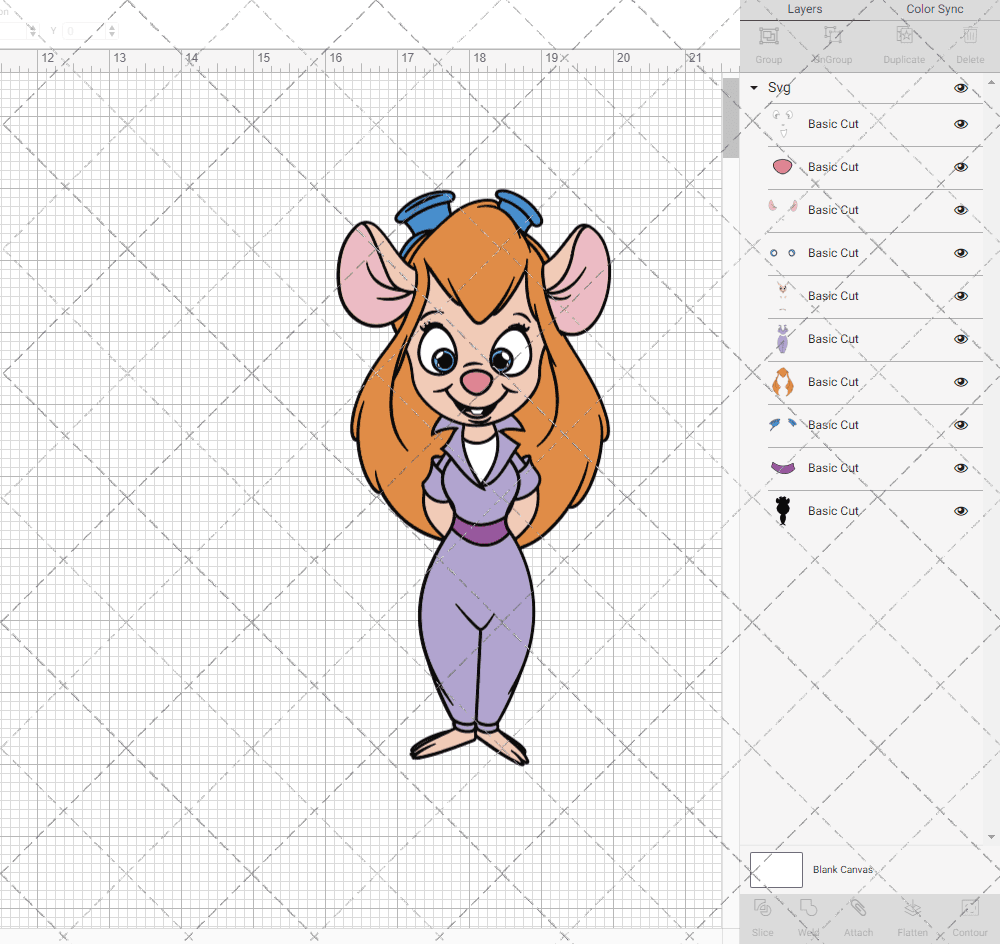The width and height of the screenshot is (1000, 944).
Task: Select the skin face layer thumbnail
Action: [783, 295]
